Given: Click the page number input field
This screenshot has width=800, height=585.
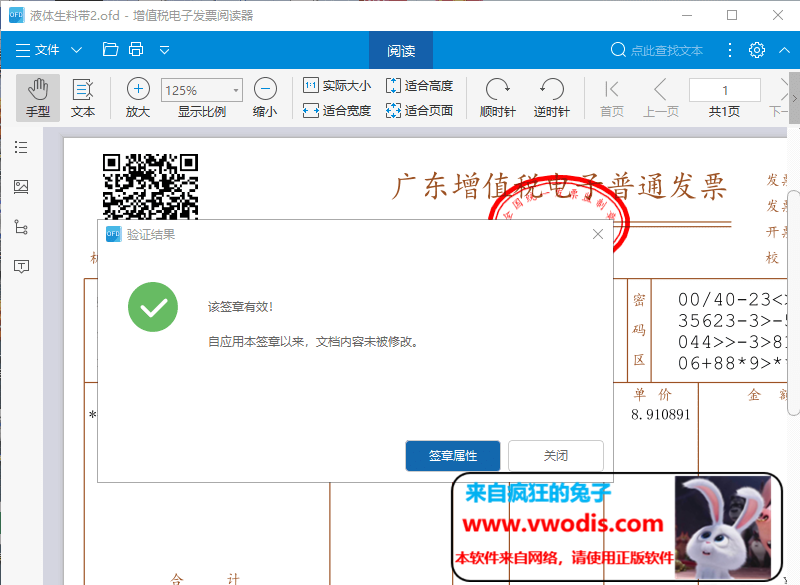Looking at the screenshot, I should click(725, 90).
